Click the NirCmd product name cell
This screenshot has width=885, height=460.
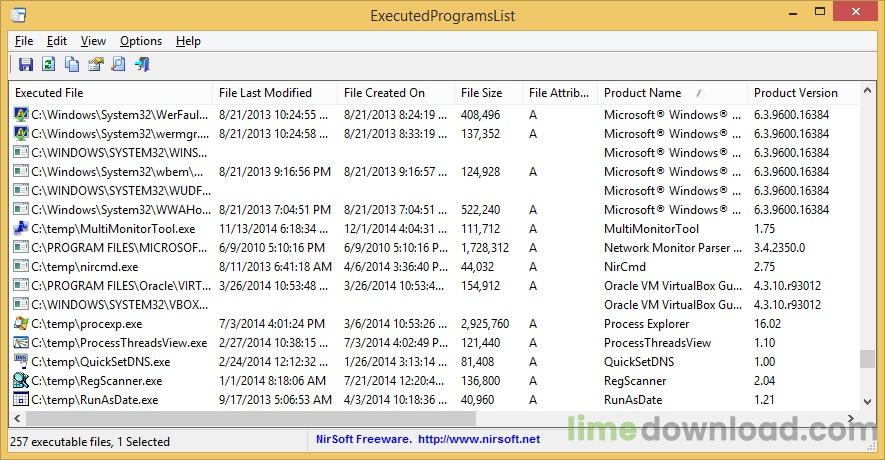point(625,266)
